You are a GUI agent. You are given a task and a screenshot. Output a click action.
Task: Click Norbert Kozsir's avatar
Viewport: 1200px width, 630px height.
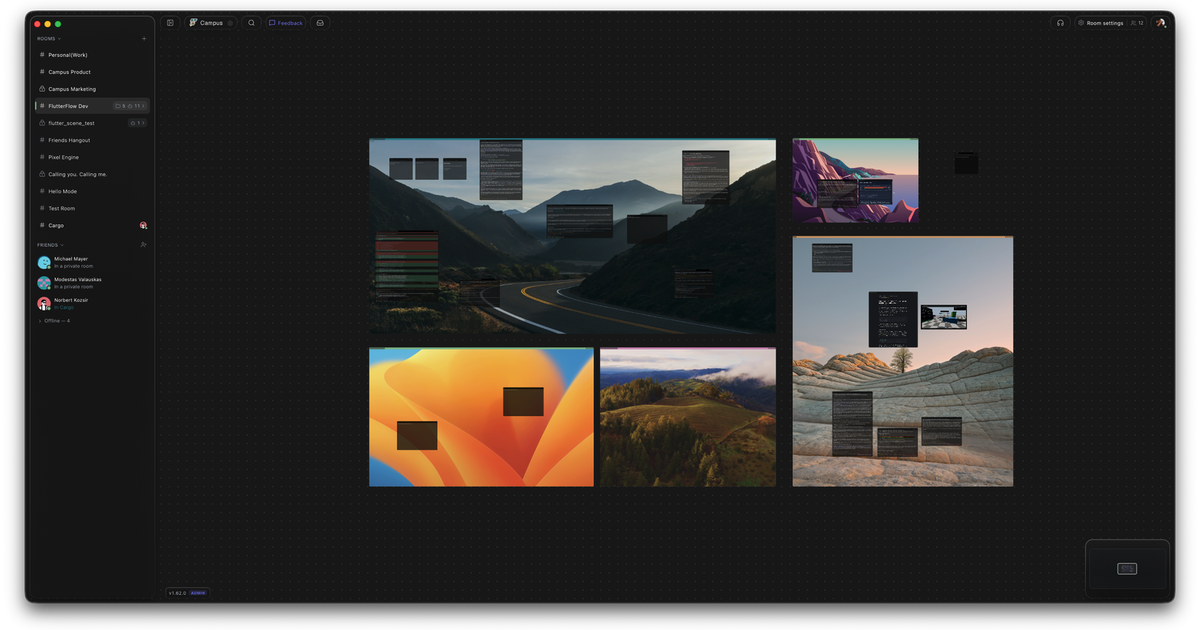pos(44,303)
